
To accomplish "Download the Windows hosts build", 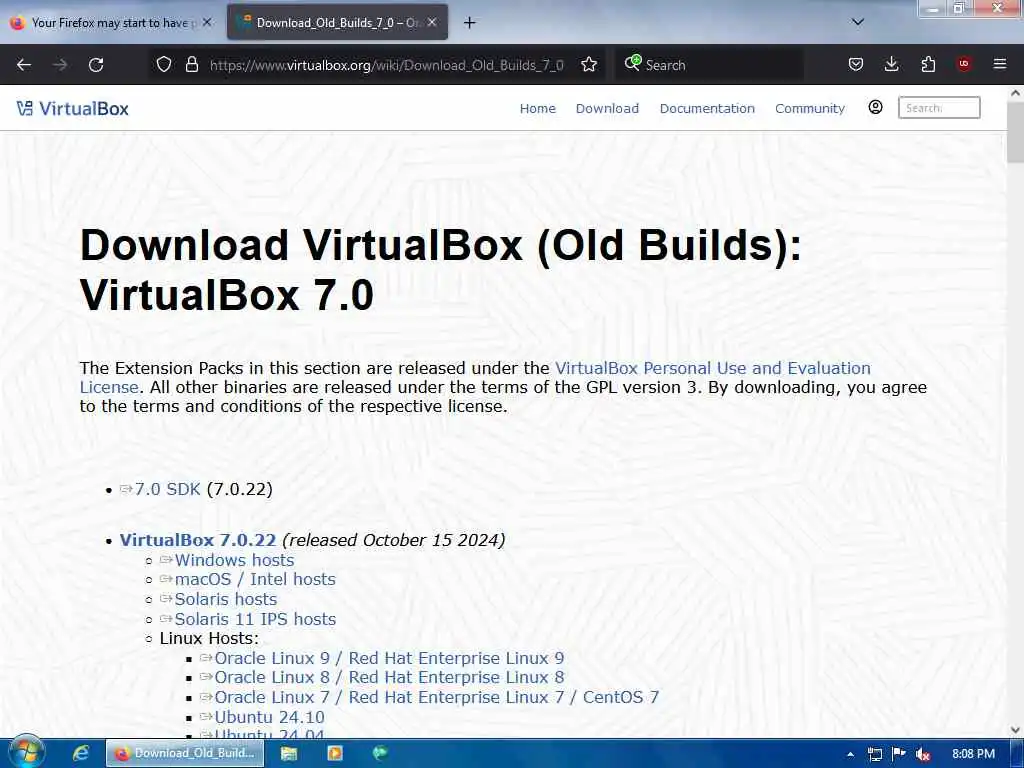I will [234, 560].
